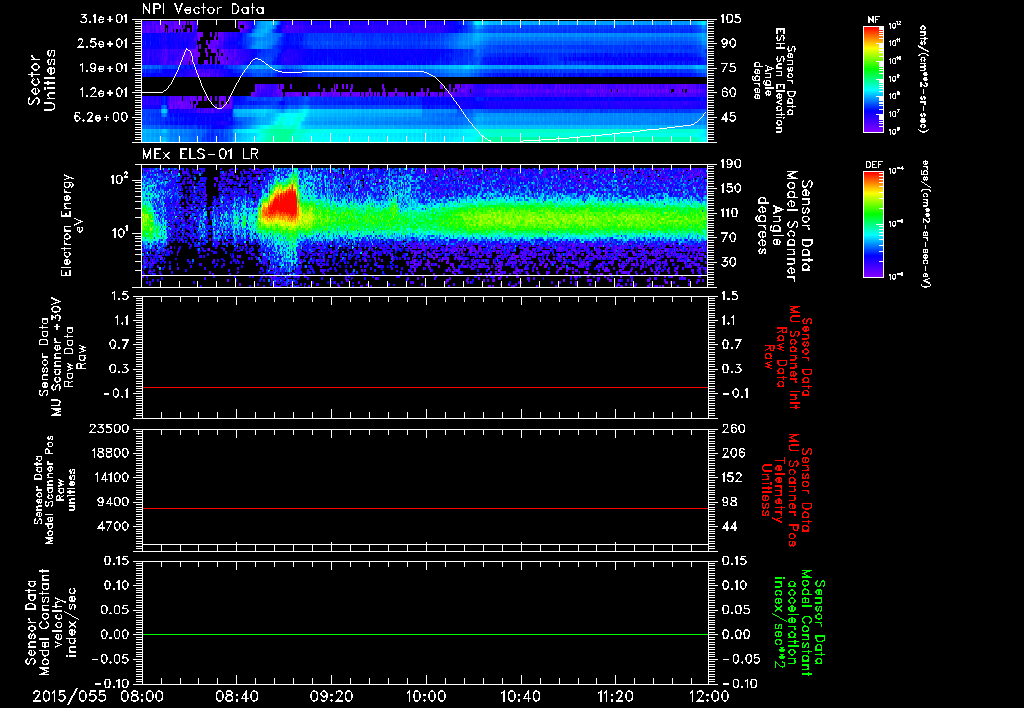Click the MU Scanner +30V Raw Data label

63,358
